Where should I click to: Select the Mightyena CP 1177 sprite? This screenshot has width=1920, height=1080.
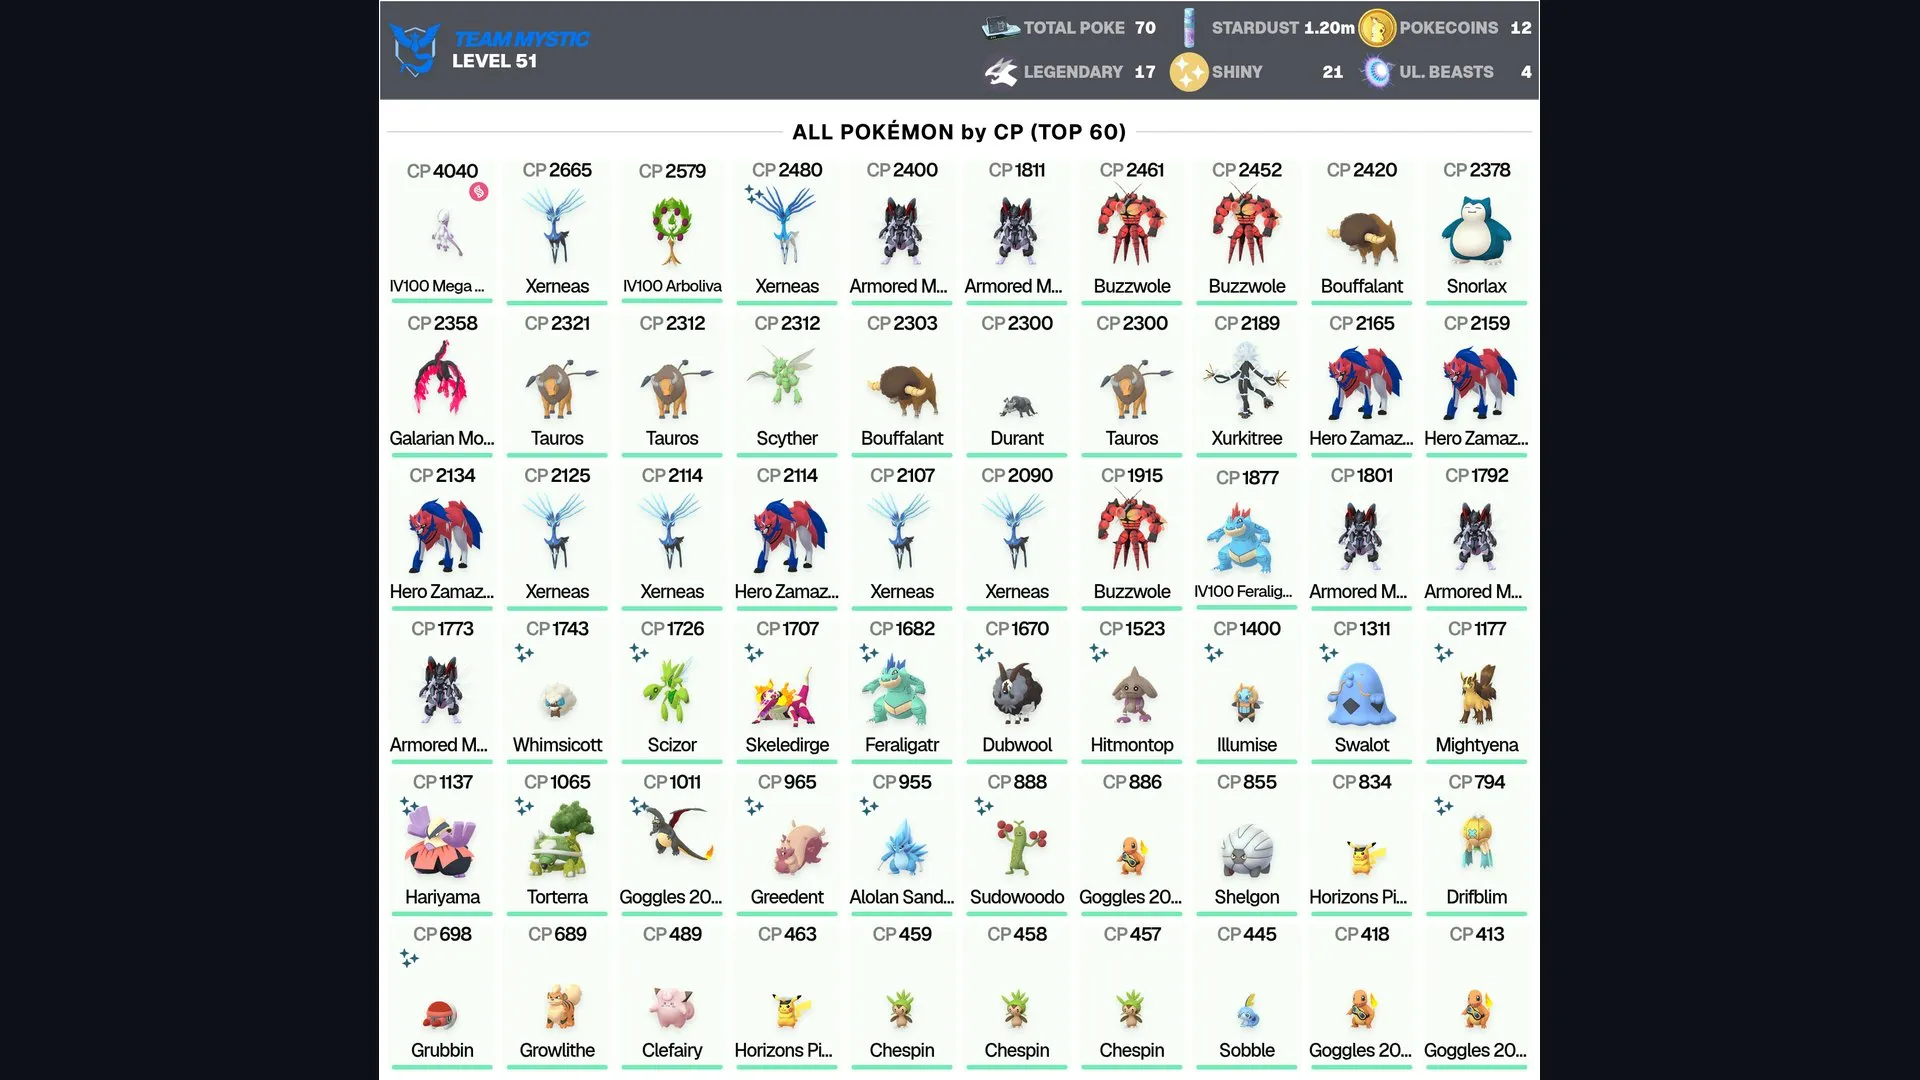(x=1476, y=693)
